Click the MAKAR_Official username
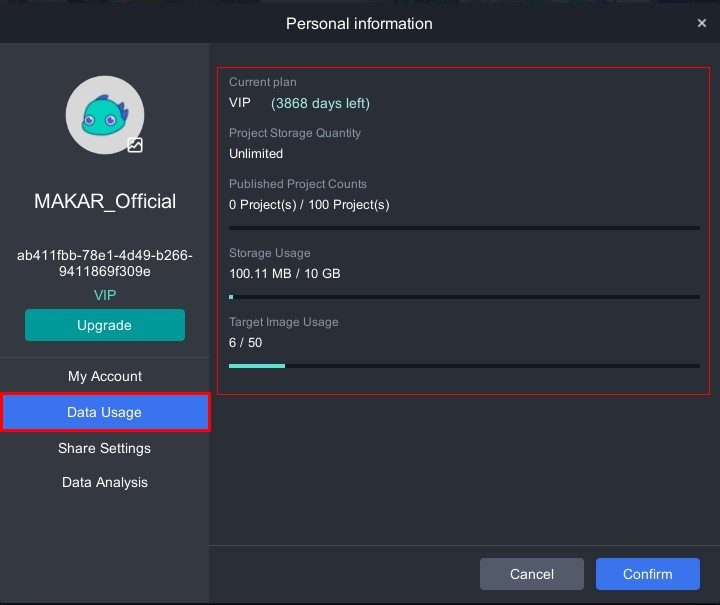720x605 pixels. click(x=105, y=201)
